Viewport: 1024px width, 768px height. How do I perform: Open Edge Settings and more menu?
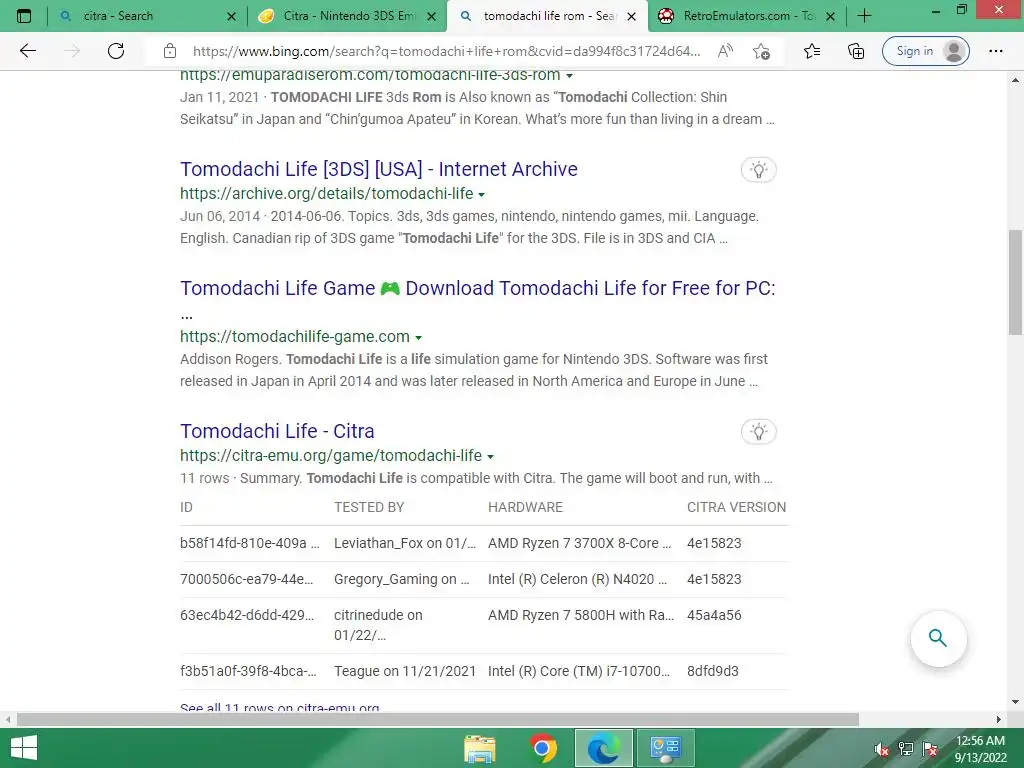[995, 51]
